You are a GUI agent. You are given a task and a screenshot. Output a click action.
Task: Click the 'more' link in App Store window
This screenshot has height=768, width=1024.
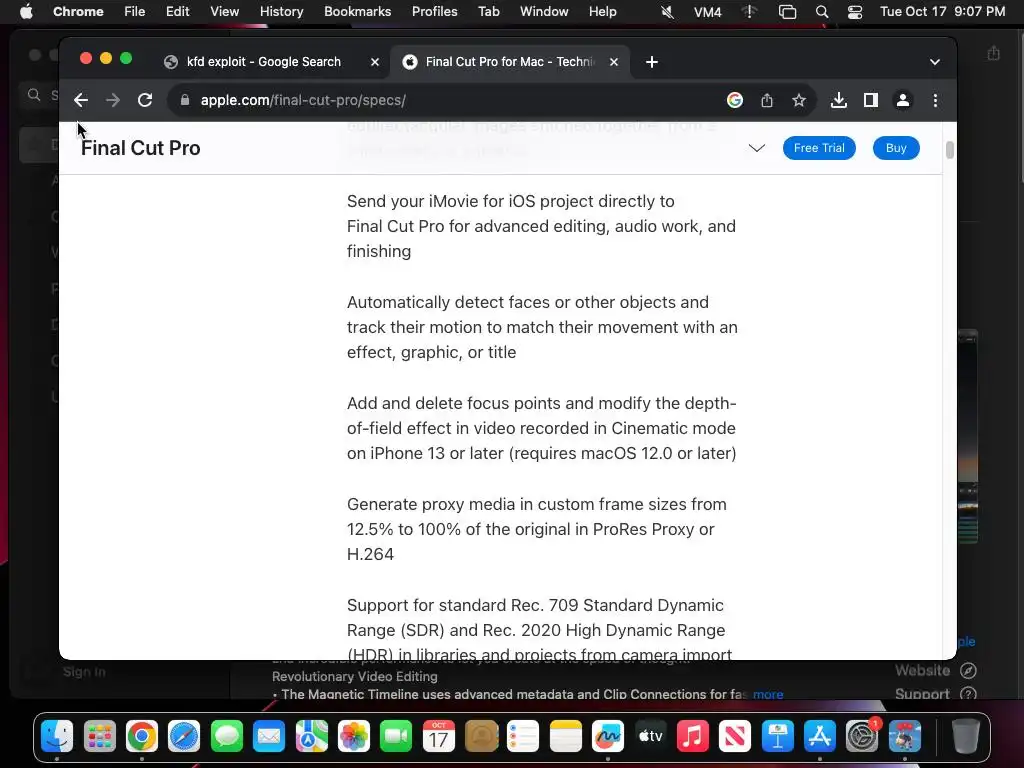coord(768,694)
